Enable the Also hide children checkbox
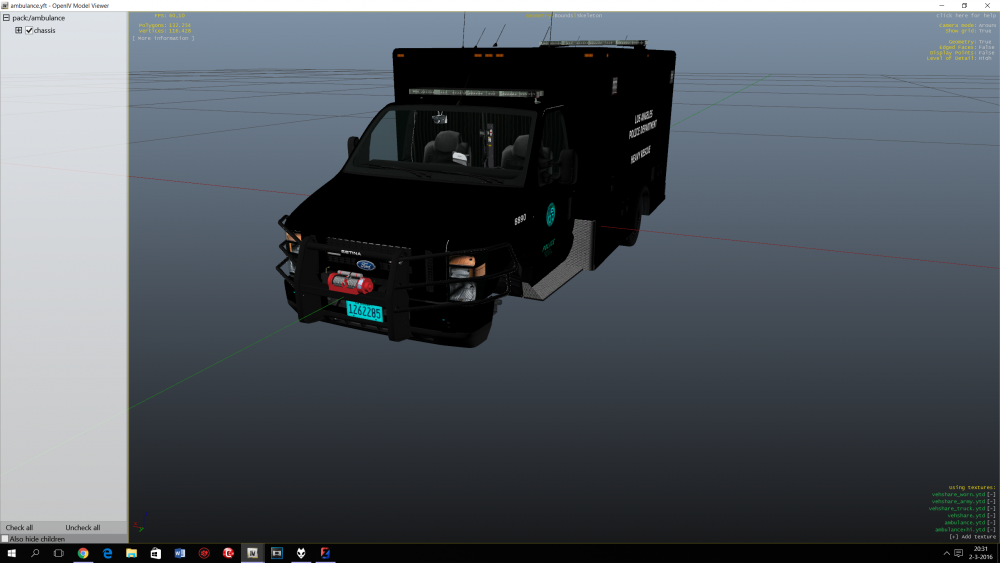Screen dimensions: 1000x563 [4, 539]
